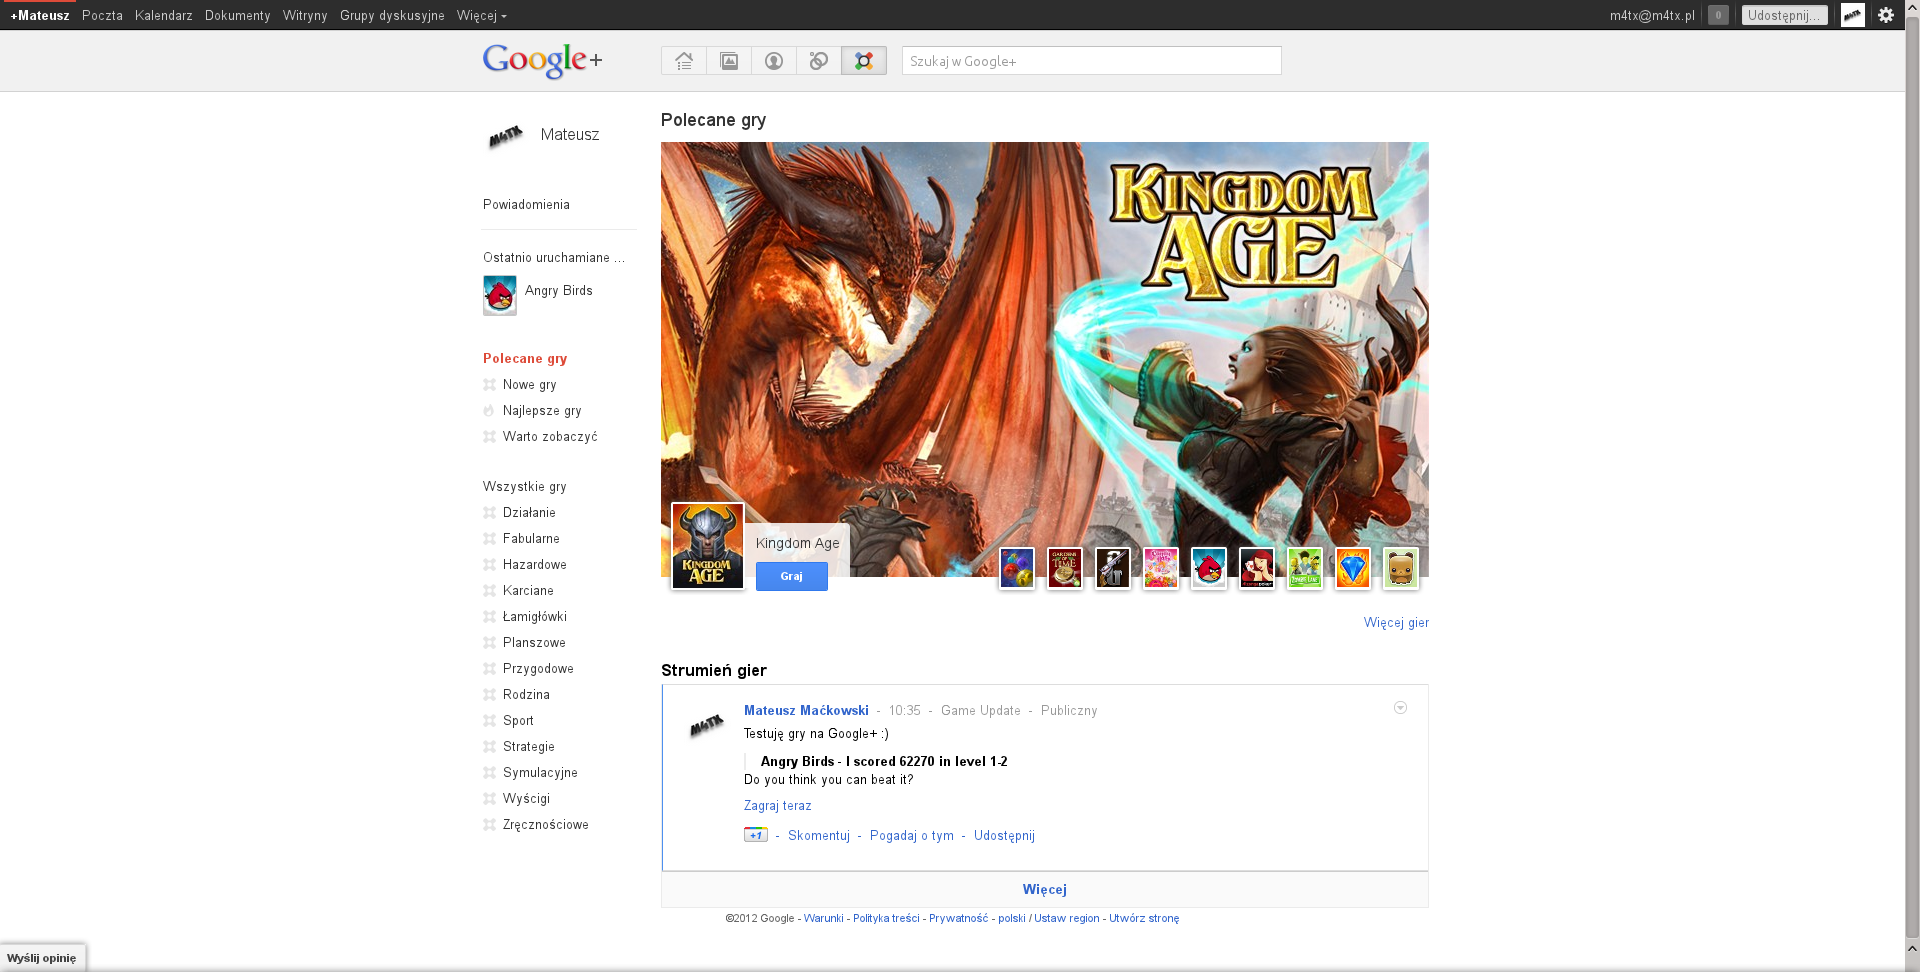Select the Działanie game category
Image resolution: width=1920 pixels, height=972 pixels.
(529, 512)
